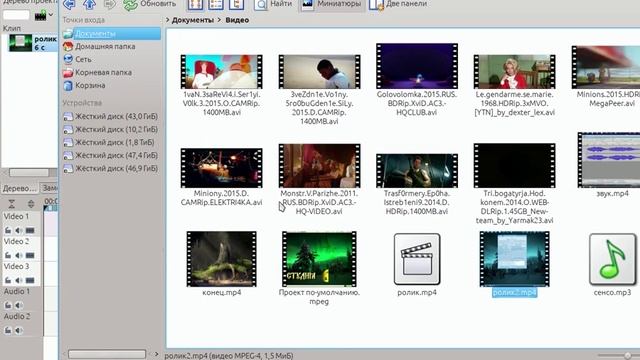The height and width of the screenshot is (360, 640).
Task: Select TrasfOrmery.Ep0ha.Istreb1eni9 video thumbnail
Action: (x=417, y=171)
